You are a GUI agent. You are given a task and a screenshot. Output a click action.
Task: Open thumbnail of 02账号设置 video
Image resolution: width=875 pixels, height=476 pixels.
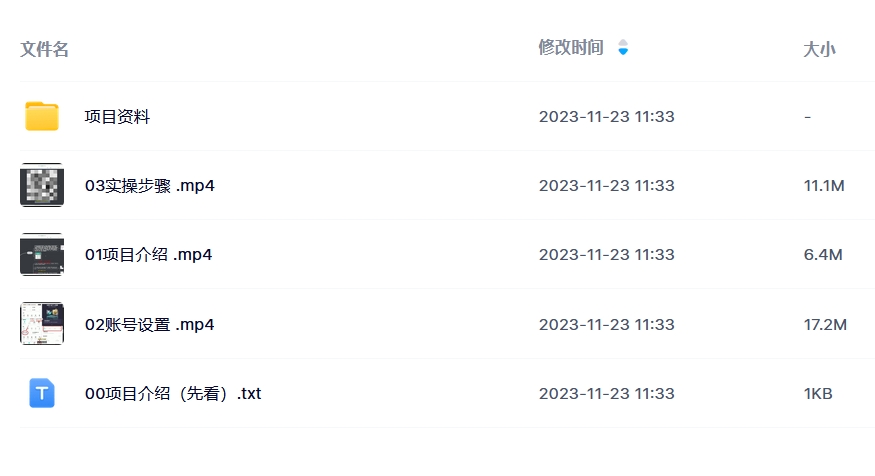(x=42, y=324)
